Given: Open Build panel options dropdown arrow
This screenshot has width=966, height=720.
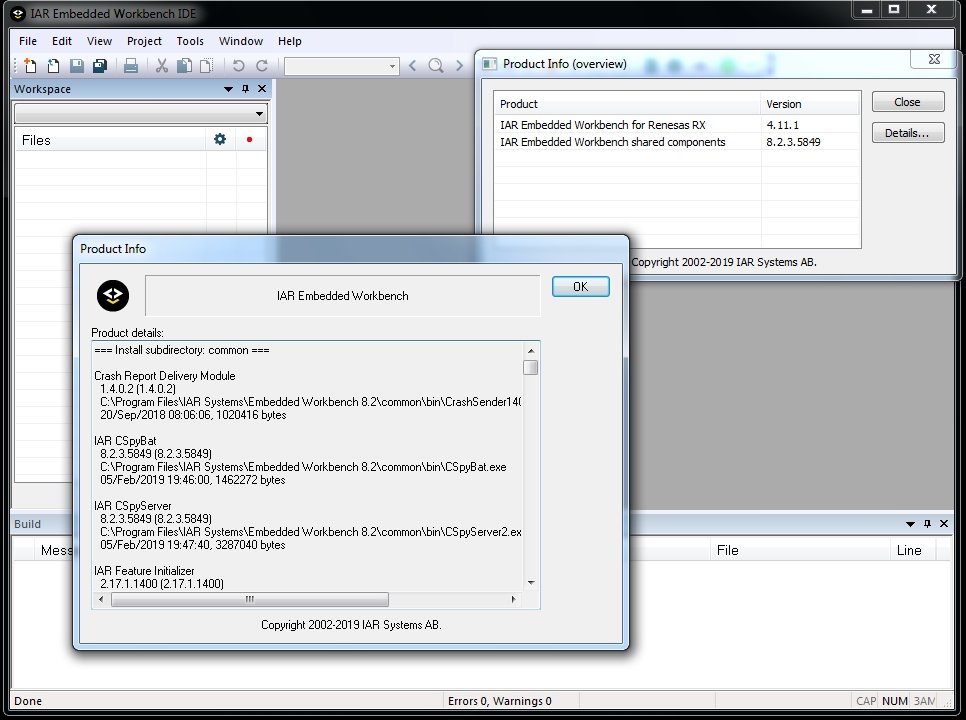Looking at the screenshot, I should [910, 524].
